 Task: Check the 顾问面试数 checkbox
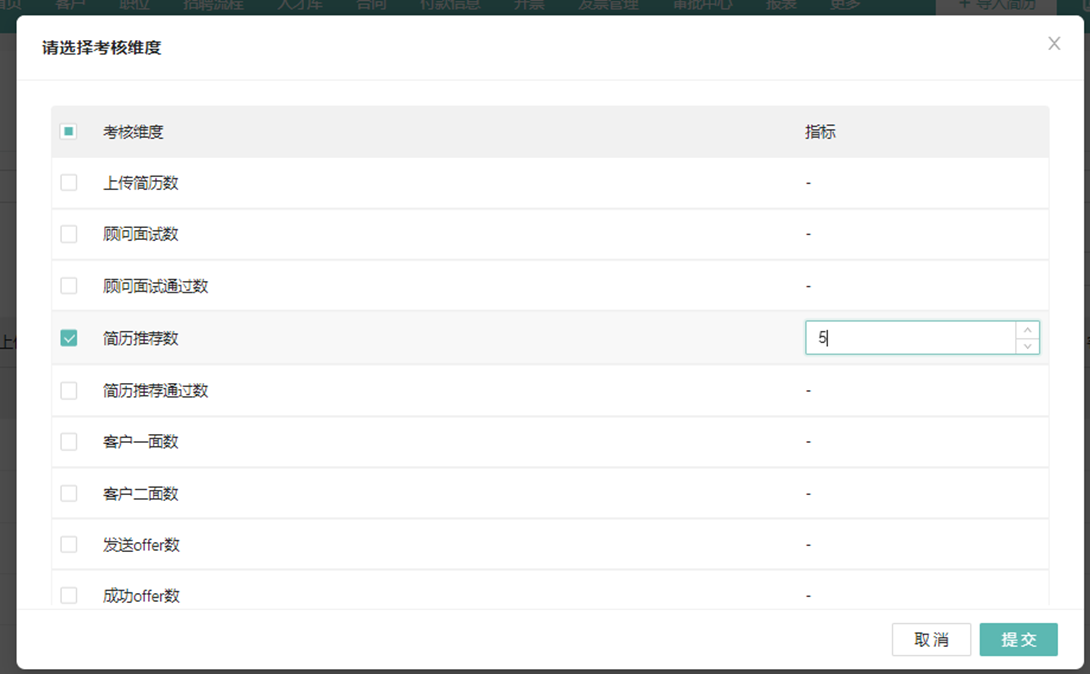[x=69, y=234]
